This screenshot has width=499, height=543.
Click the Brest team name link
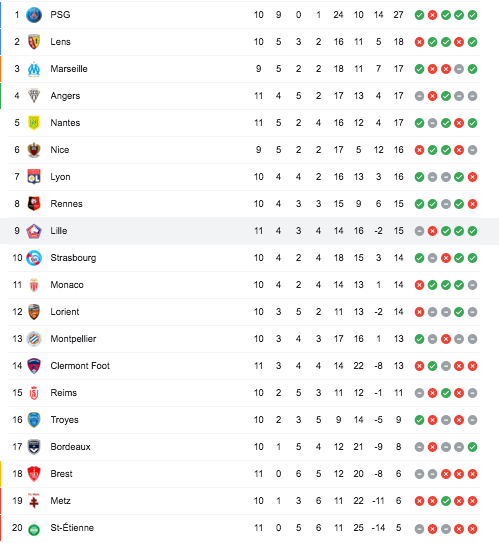pyautogui.click(x=61, y=474)
